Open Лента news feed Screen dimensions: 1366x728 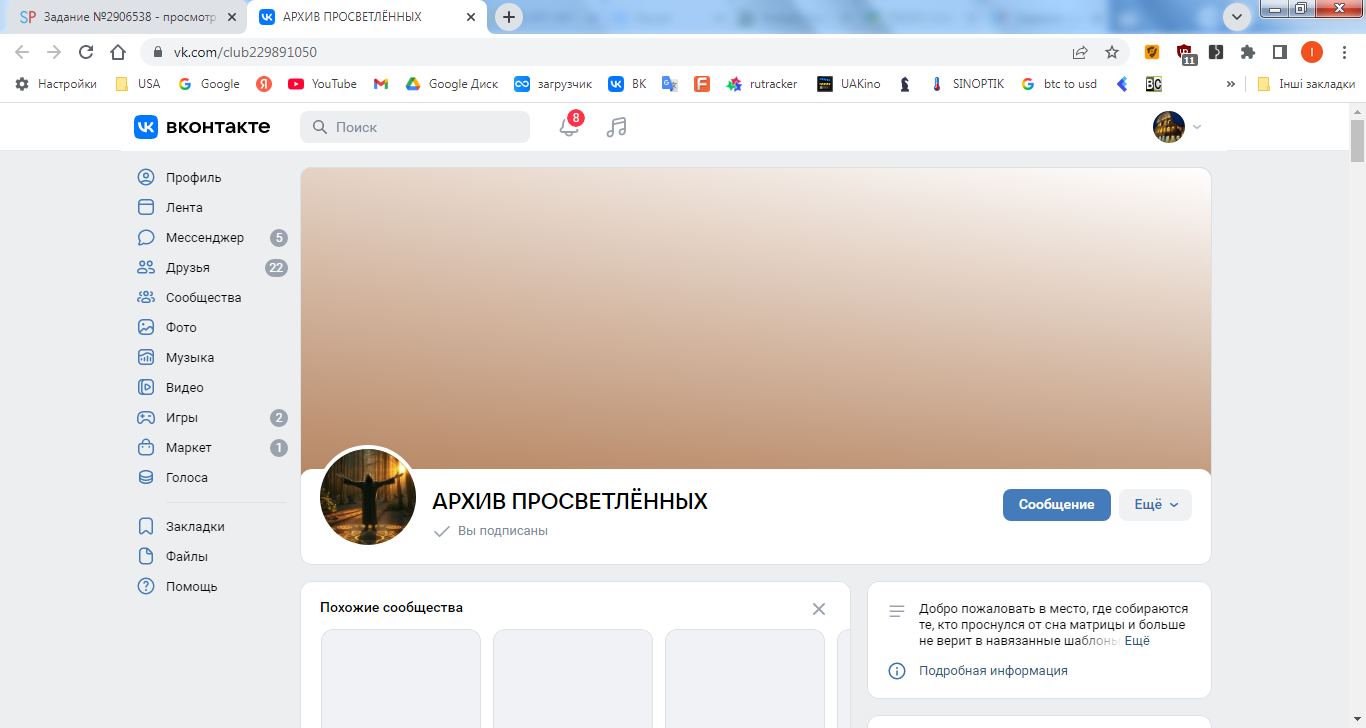pyautogui.click(x=184, y=208)
